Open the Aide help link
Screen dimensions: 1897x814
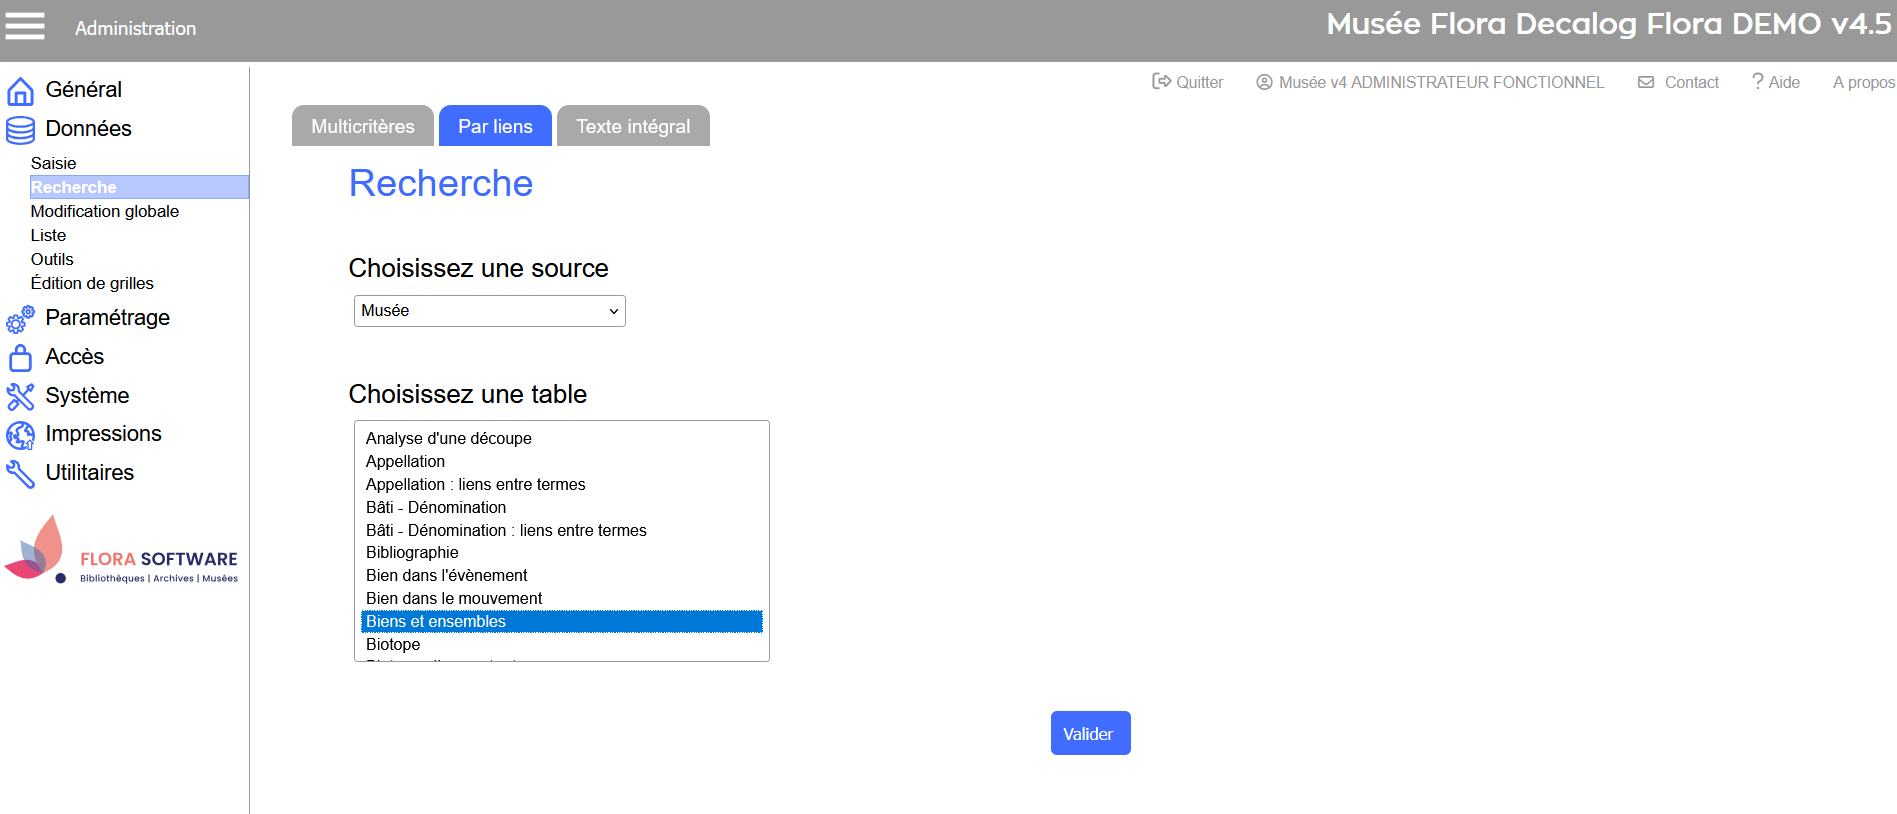1775,82
